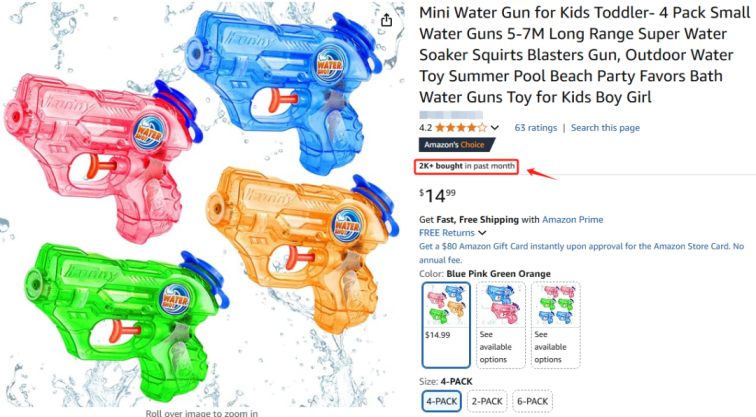Open rating breakdown chevron beside stars
Viewport: 756px width, 417px height.
pos(495,128)
